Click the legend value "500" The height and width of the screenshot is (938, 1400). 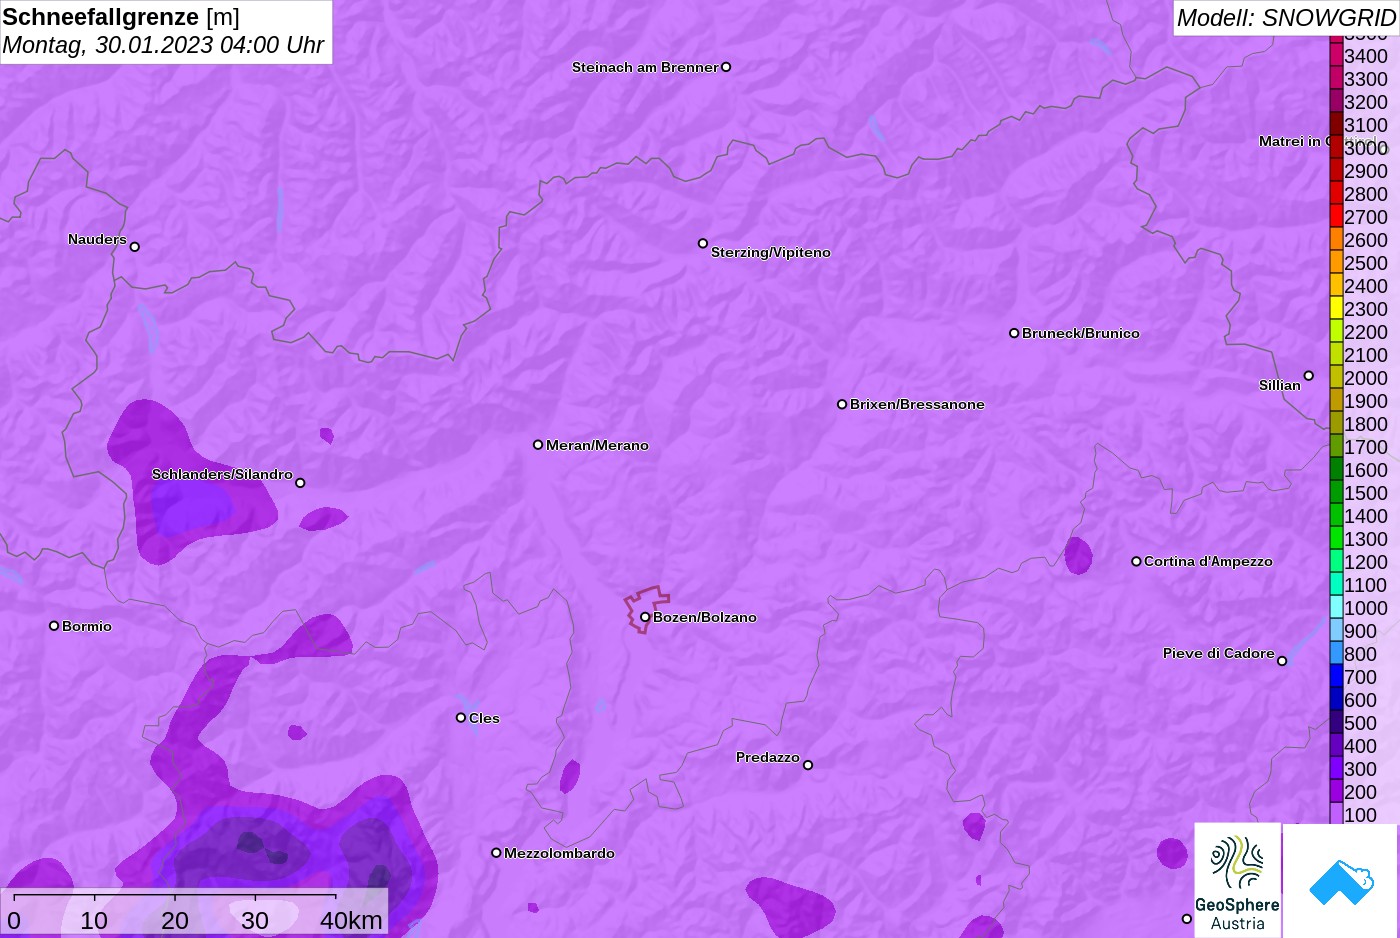[1360, 723]
